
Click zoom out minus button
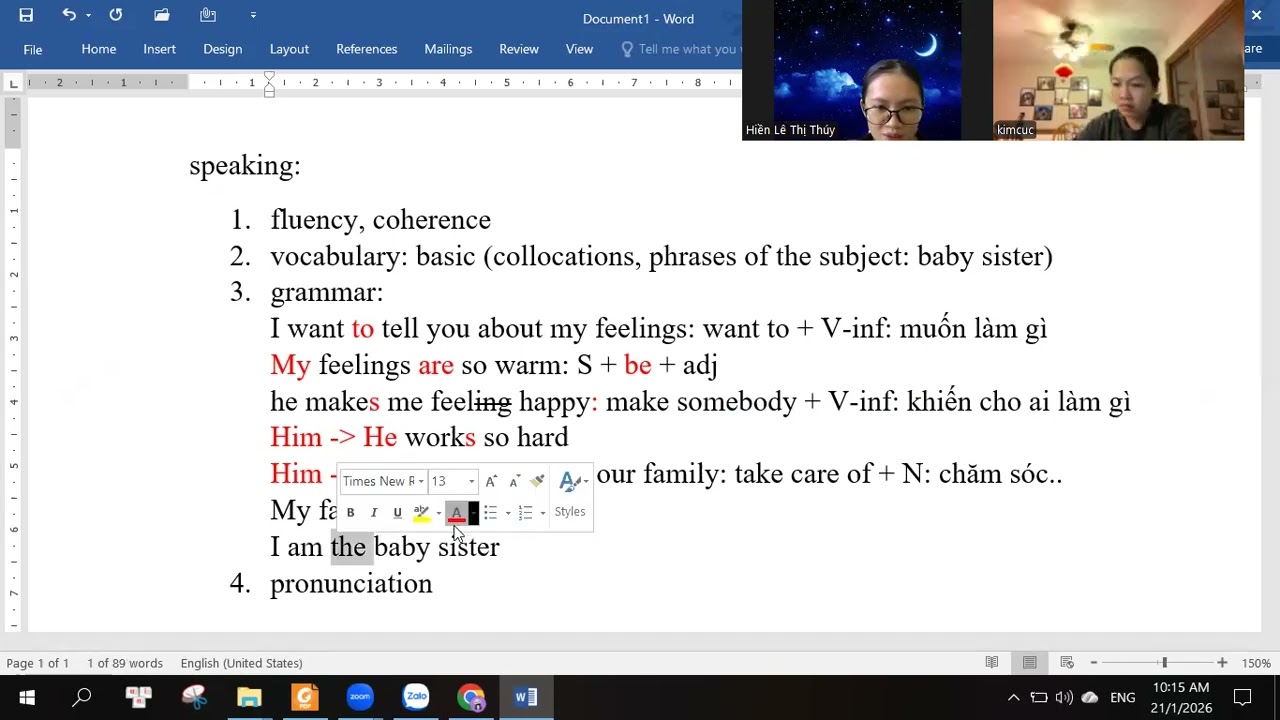click(x=1094, y=662)
